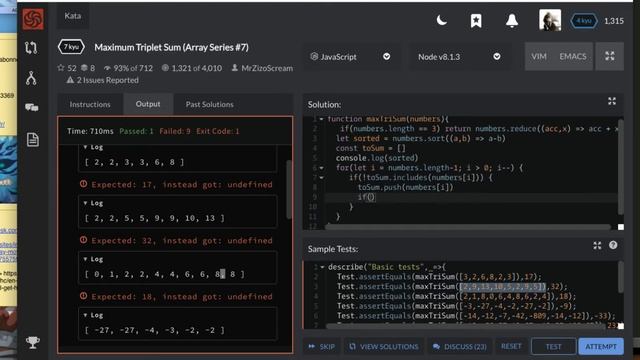Screen dimensions: 640x360
Task: Select the Output tab
Action: coord(148,104)
